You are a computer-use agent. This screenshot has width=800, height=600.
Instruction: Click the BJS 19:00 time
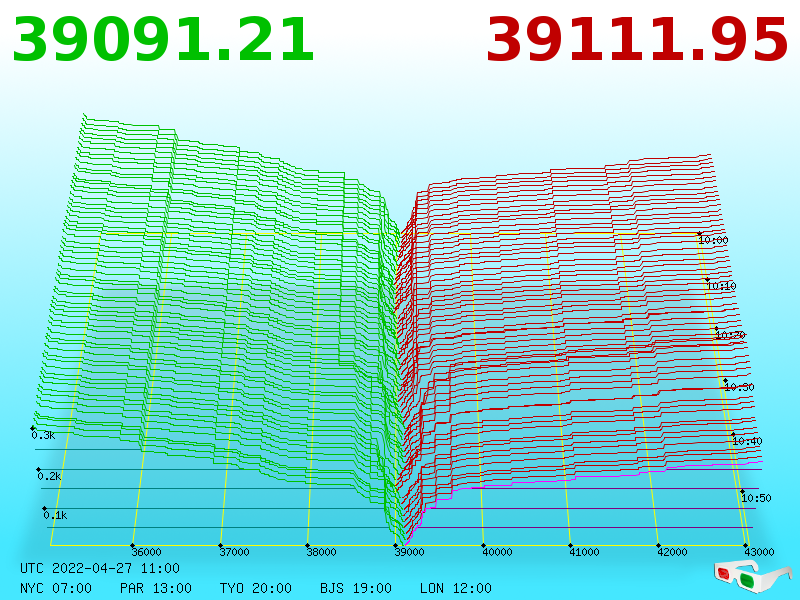(356, 588)
